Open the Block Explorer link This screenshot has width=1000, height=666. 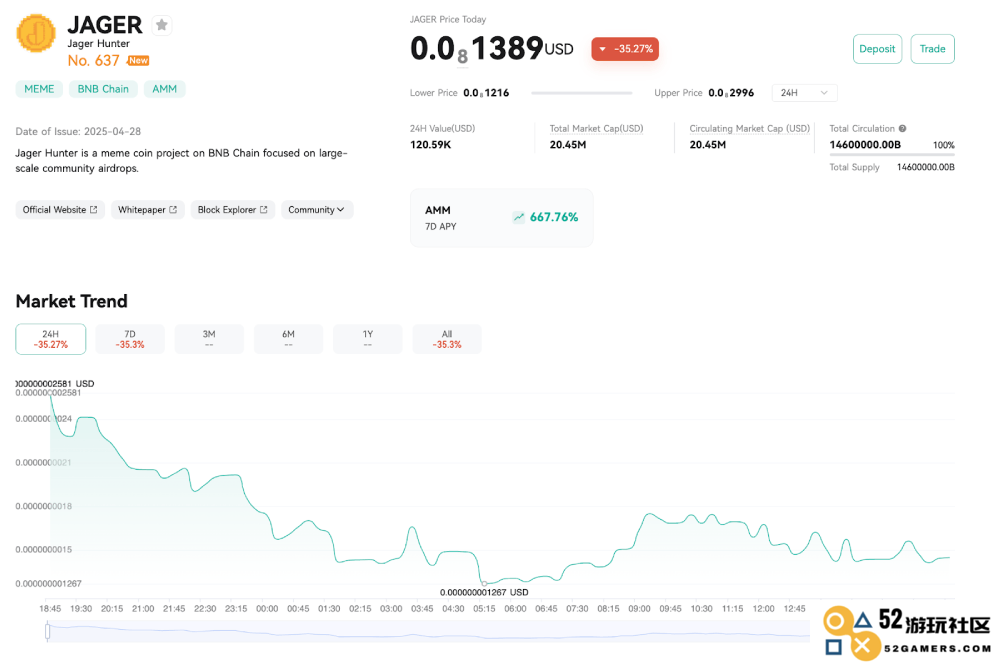233,210
